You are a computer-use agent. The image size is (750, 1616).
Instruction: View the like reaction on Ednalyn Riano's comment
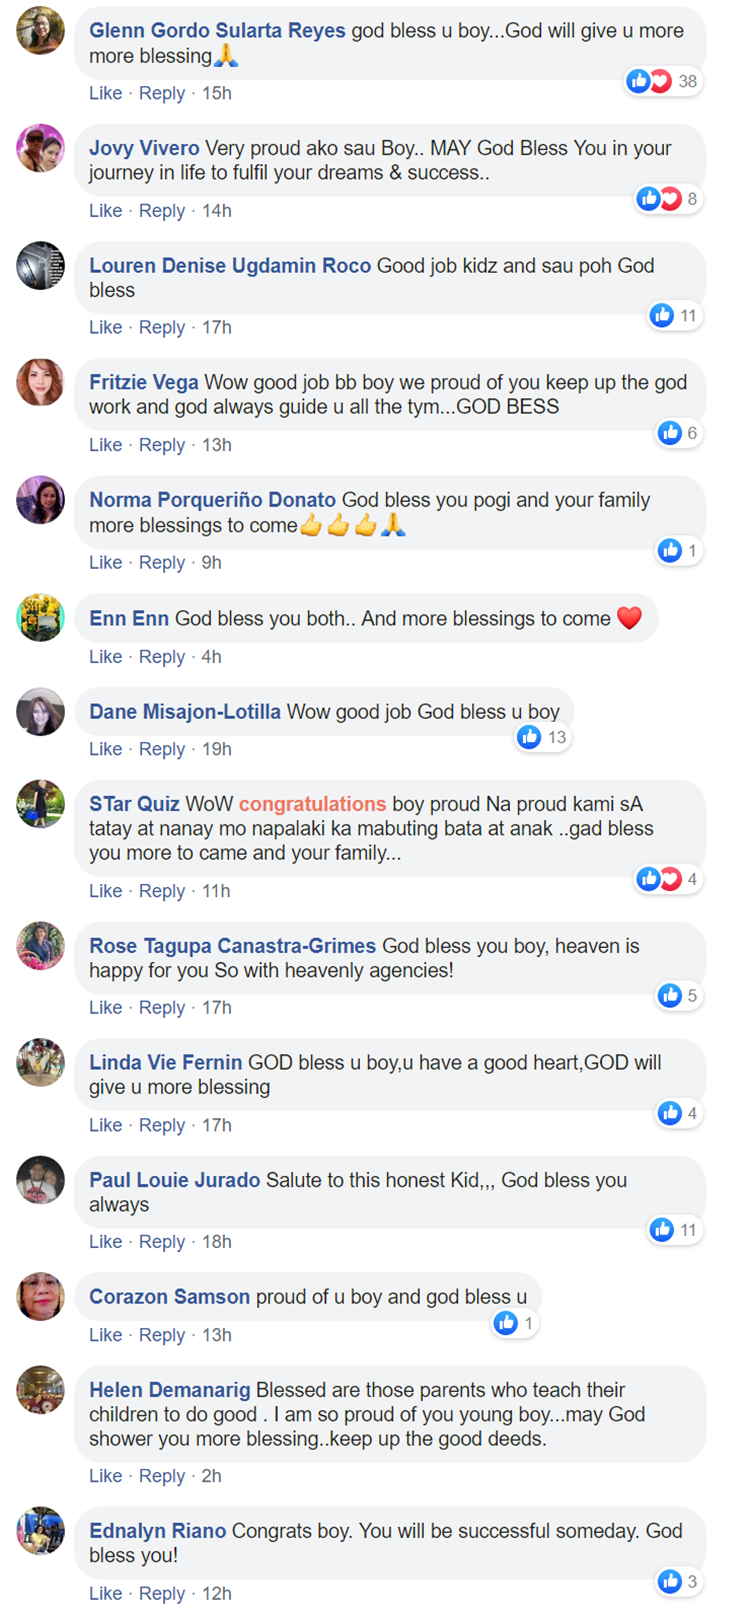(669, 1581)
